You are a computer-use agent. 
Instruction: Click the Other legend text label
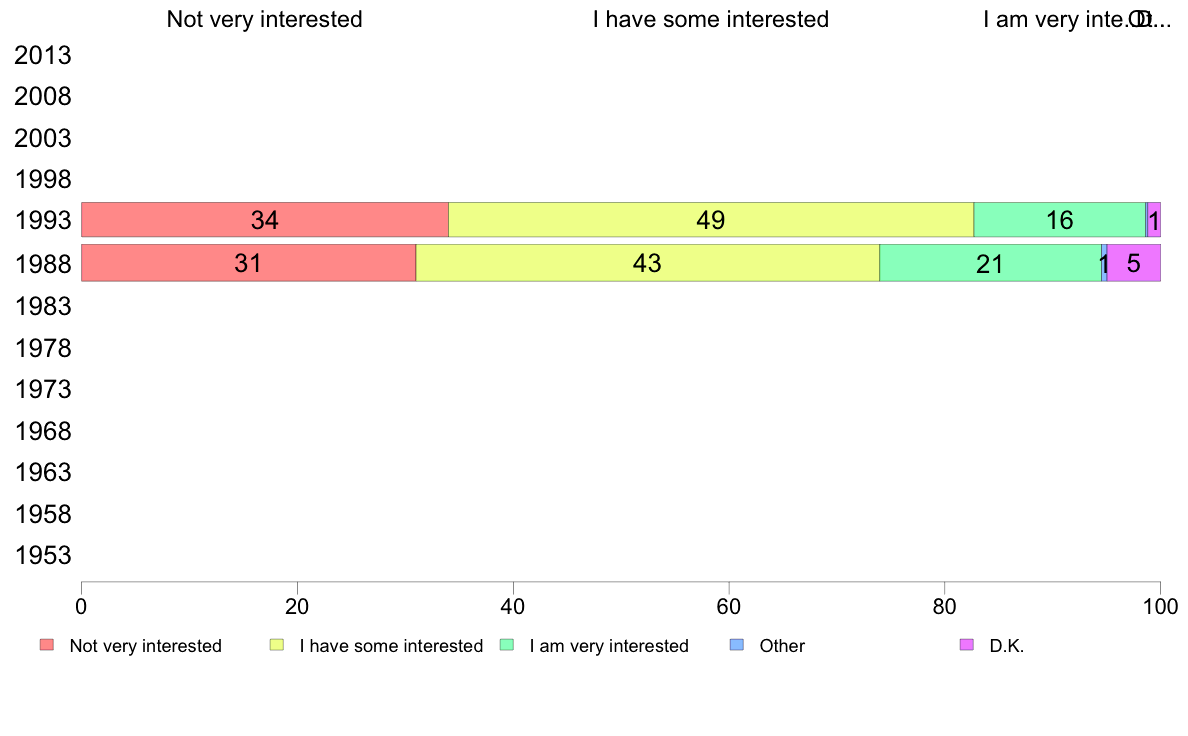[782, 646]
